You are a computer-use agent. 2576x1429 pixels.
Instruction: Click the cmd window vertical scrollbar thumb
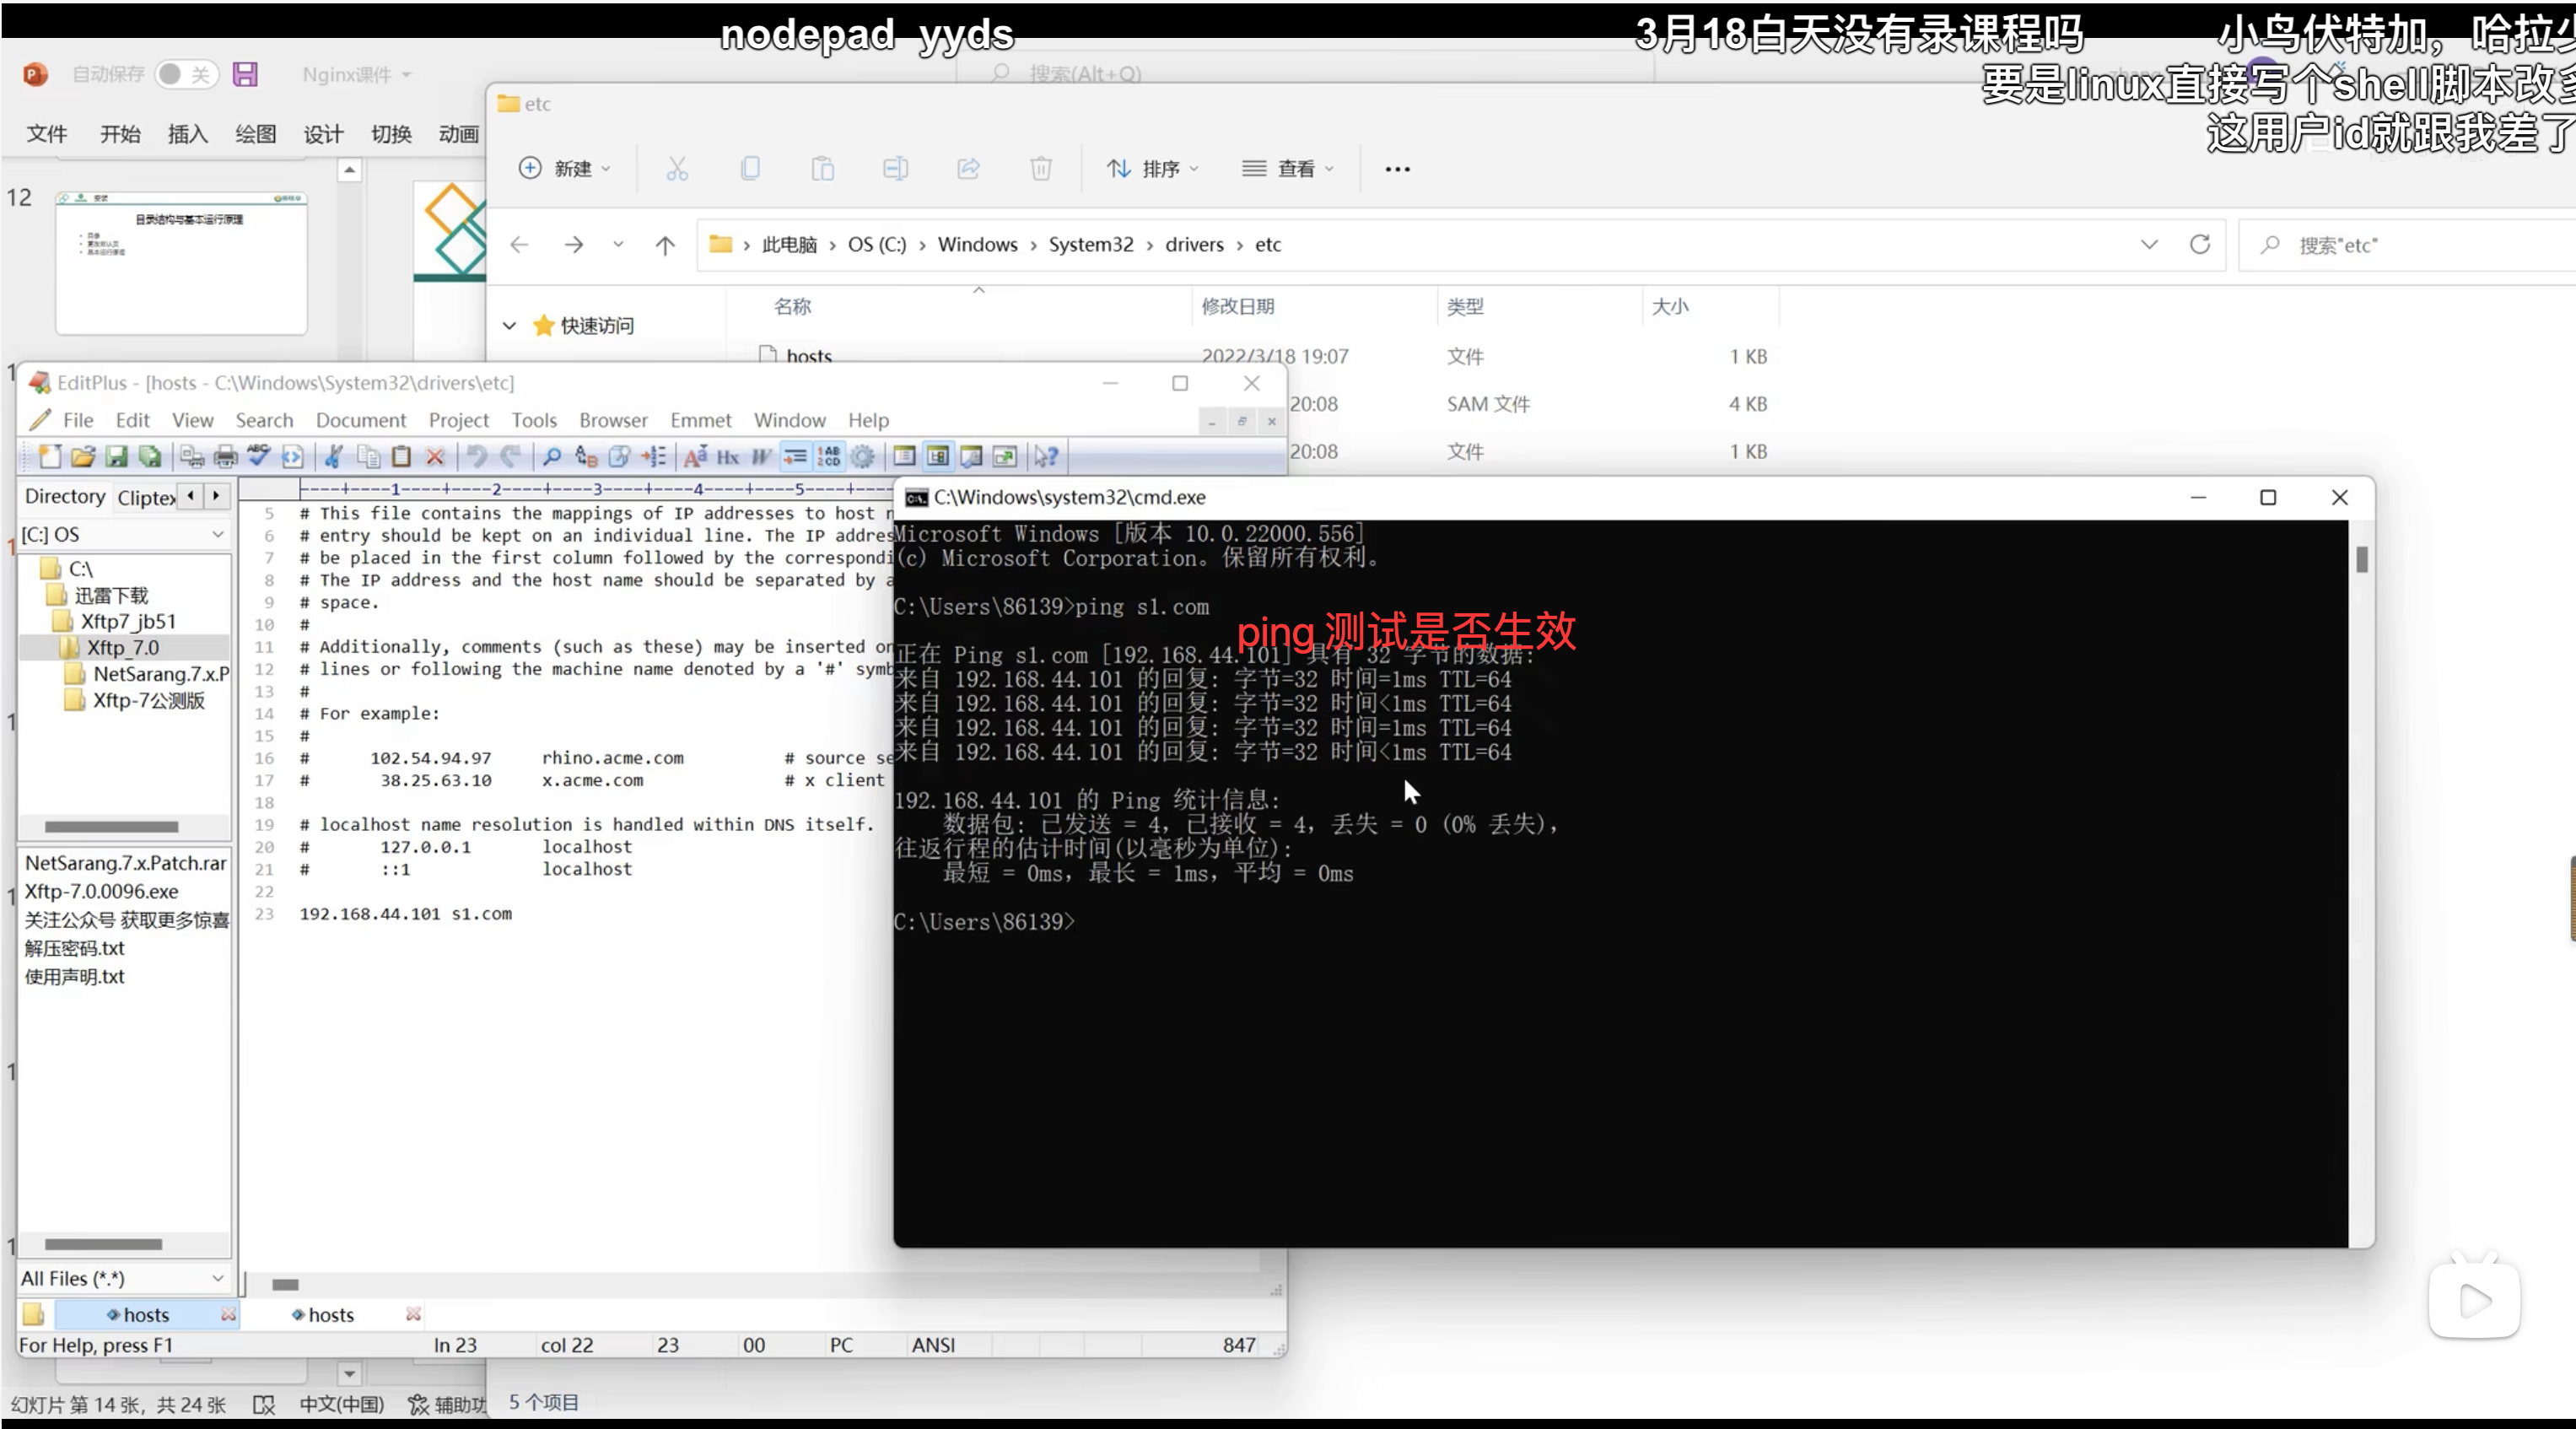point(2361,559)
